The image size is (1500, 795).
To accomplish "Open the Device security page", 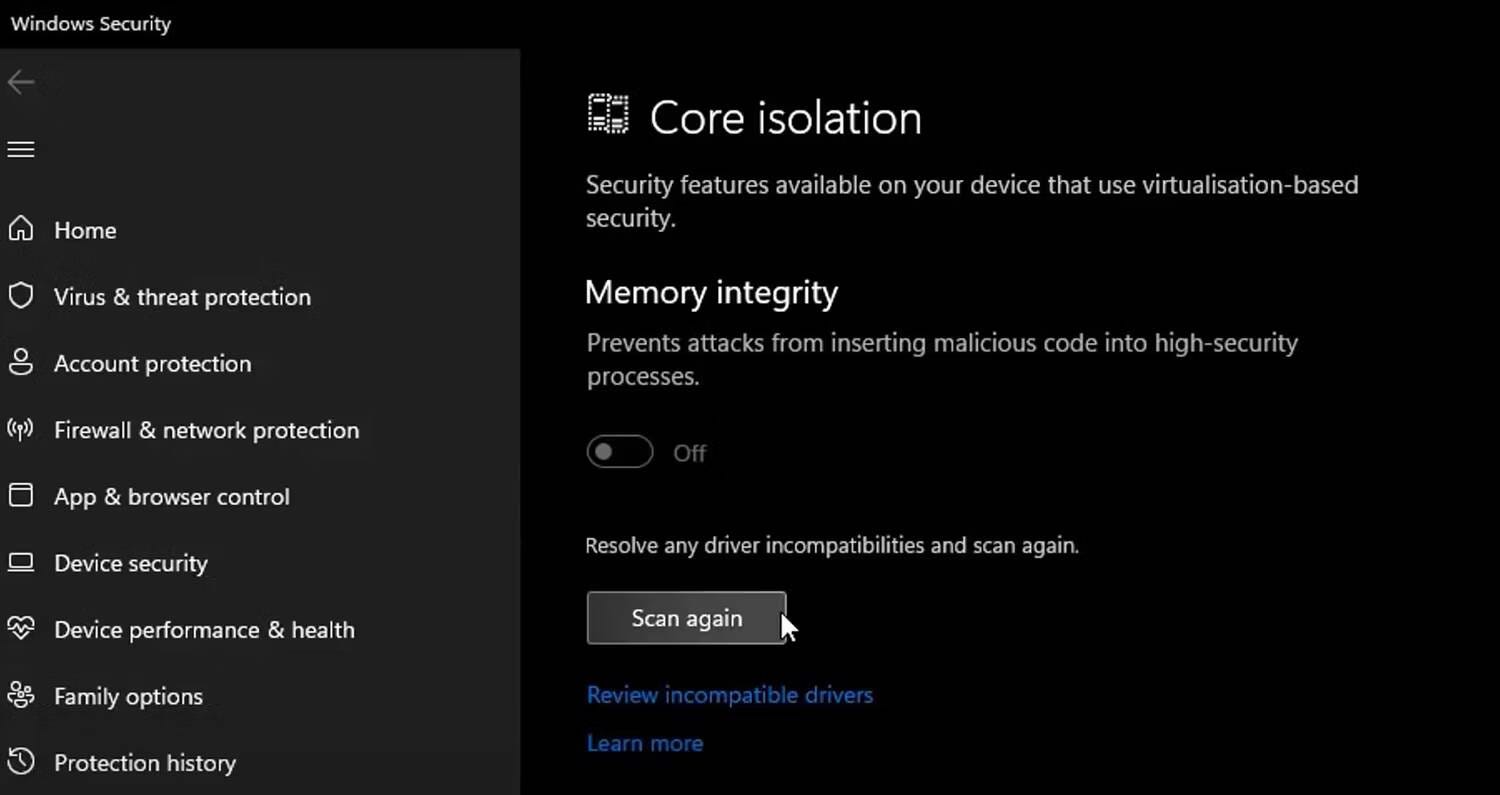I will tap(130, 562).
